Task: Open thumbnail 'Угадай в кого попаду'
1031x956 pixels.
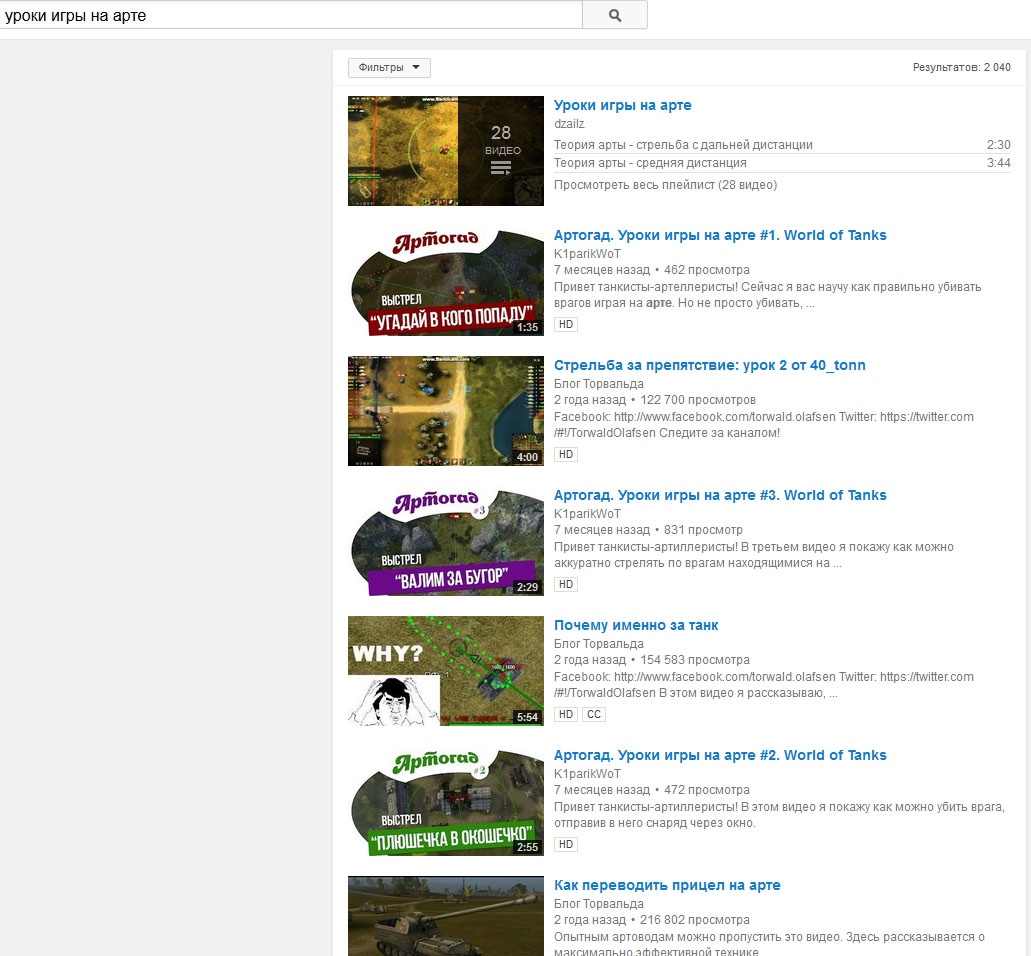Action: tap(445, 281)
